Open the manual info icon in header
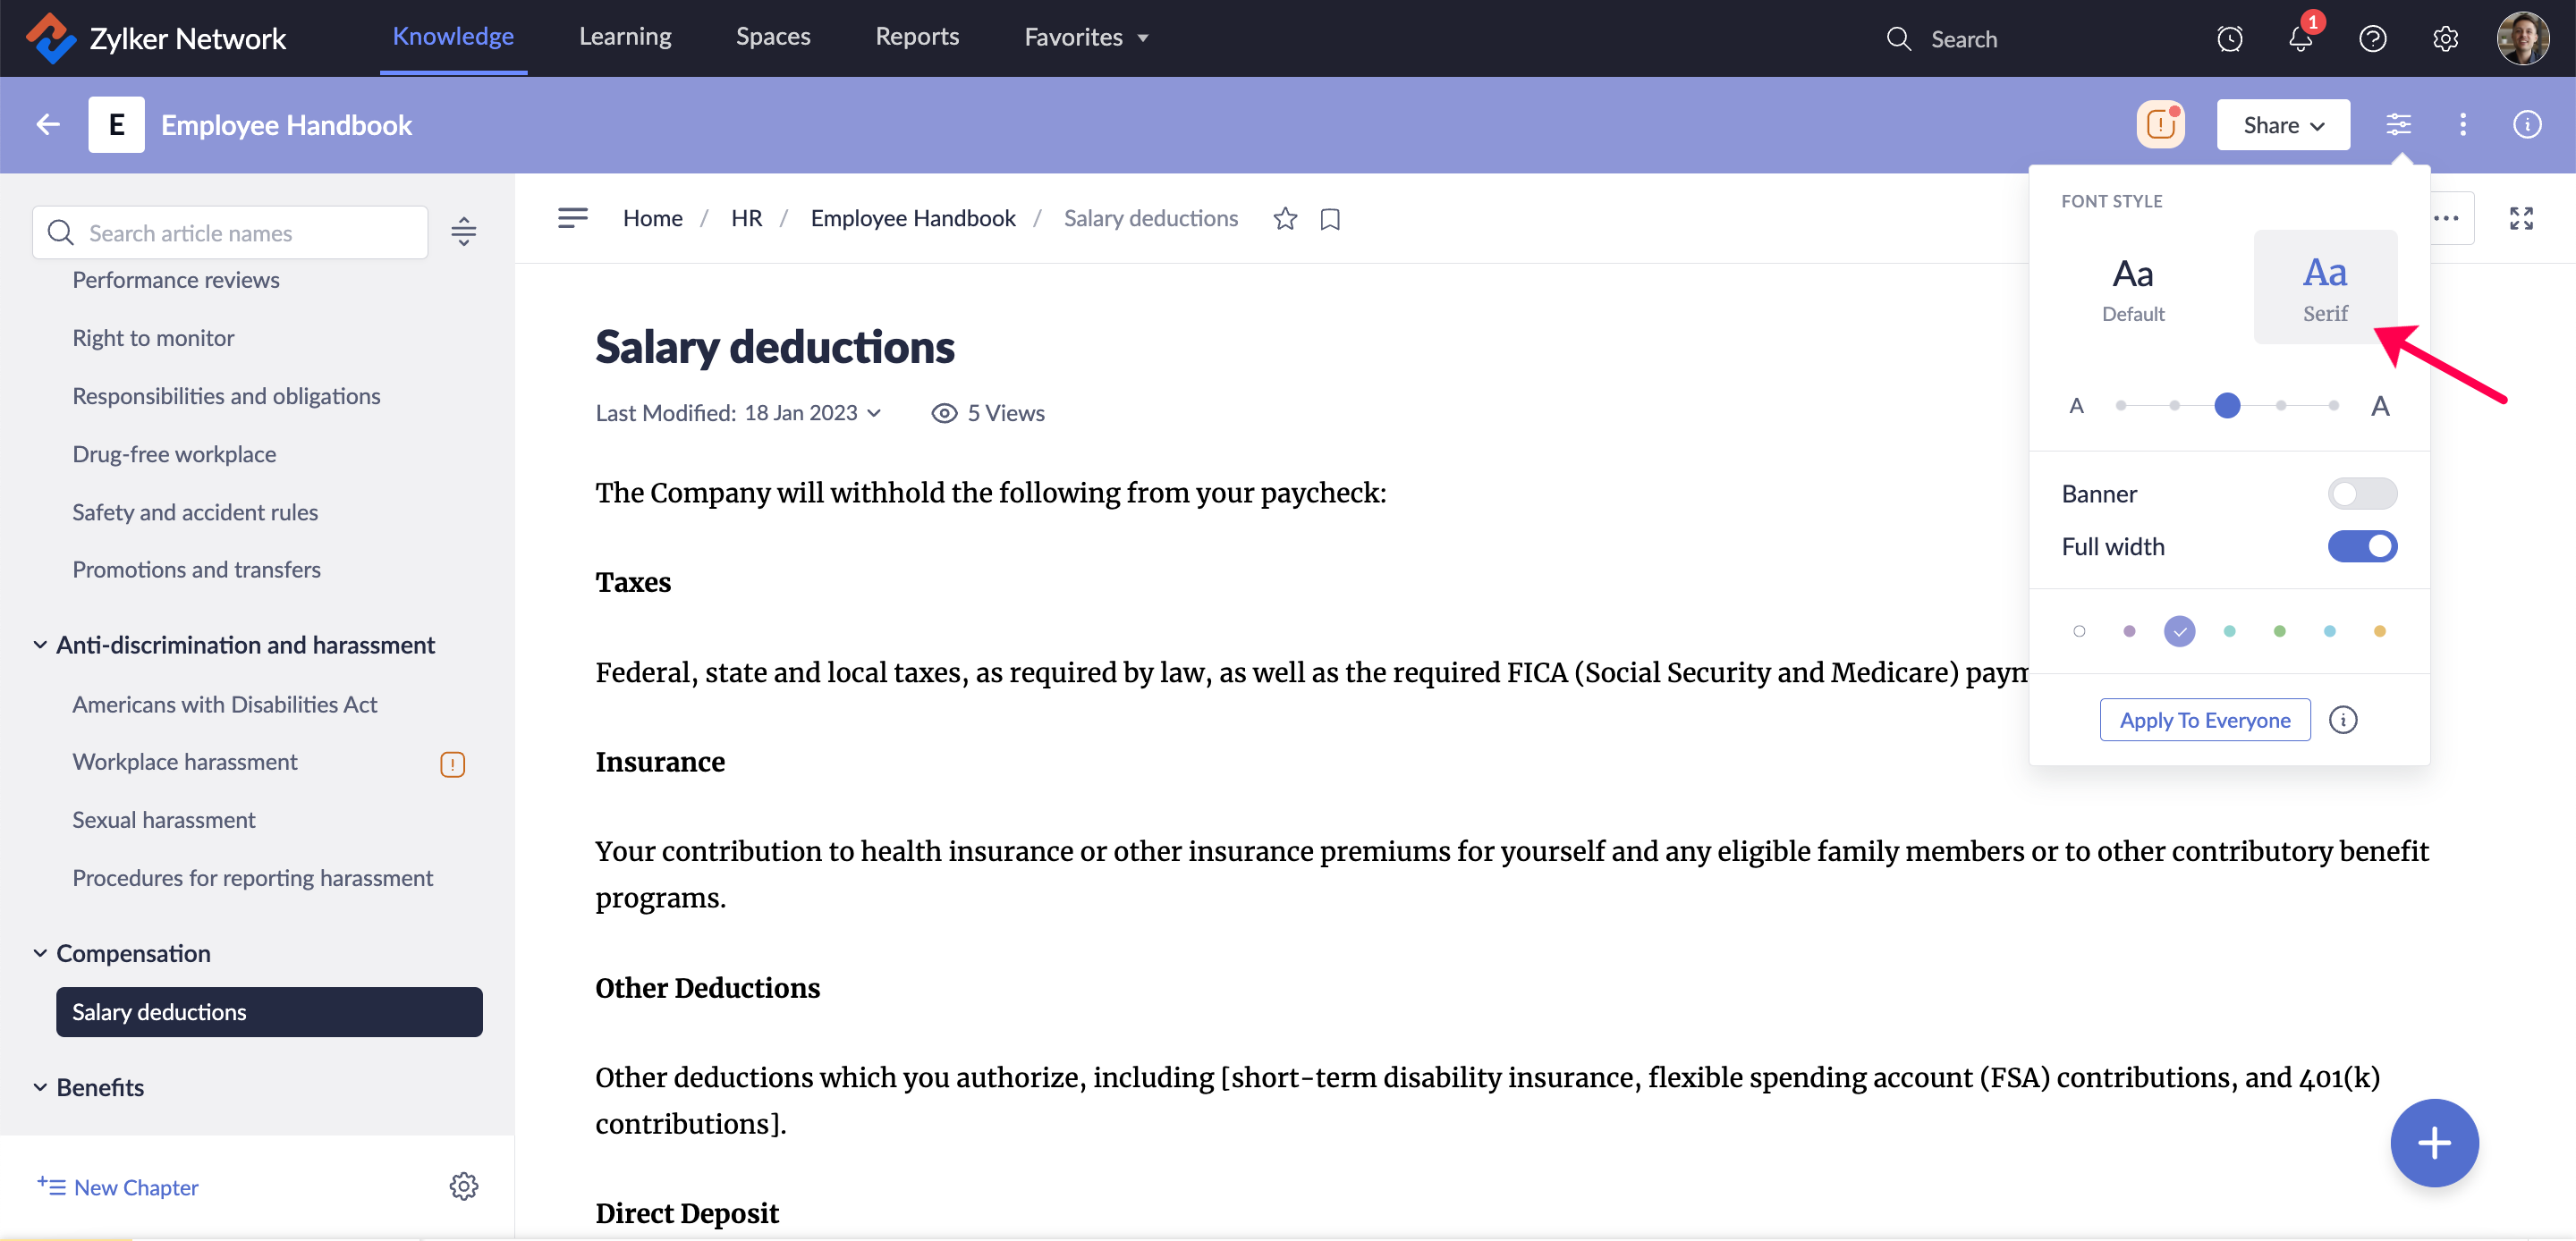The image size is (2576, 1241). tap(2526, 125)
